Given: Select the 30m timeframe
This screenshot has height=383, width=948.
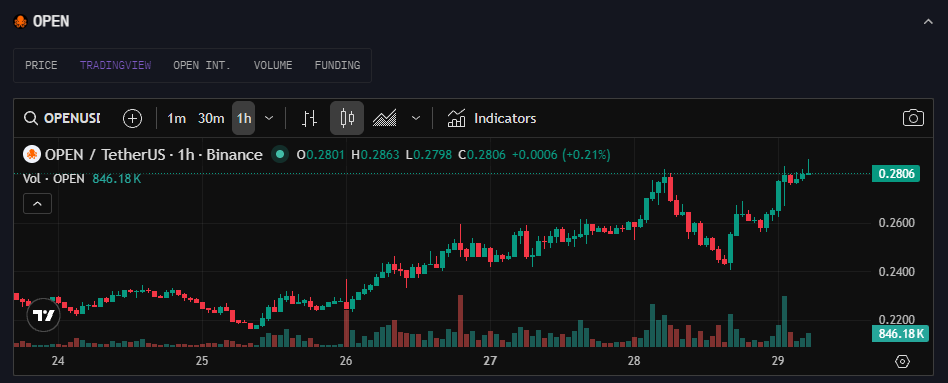Looking at the screenshot, I should pyautogui.click(x=211, y=118).
